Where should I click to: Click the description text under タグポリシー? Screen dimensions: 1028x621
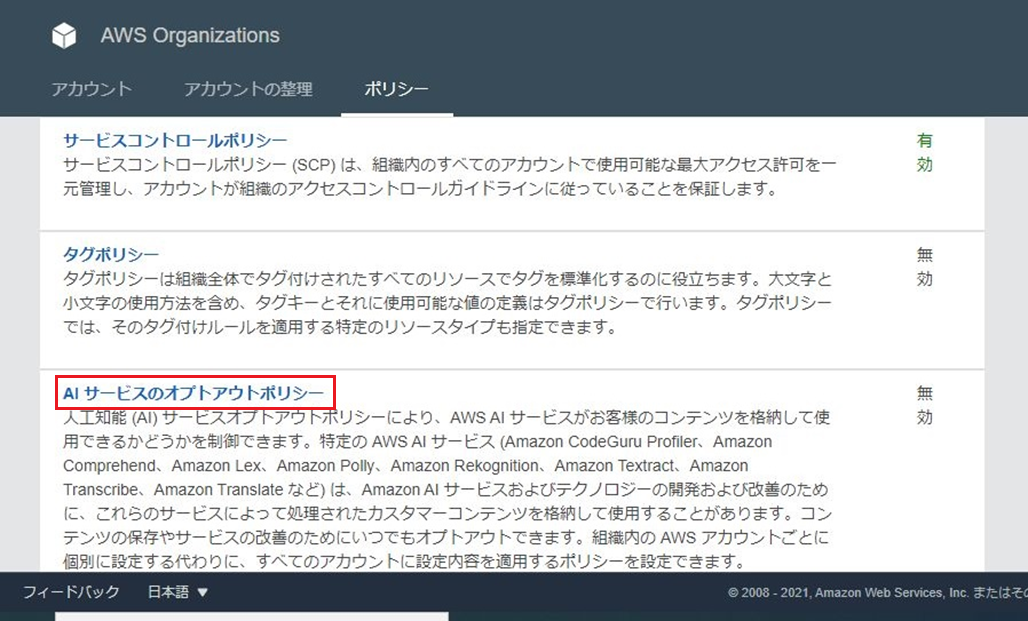(x=448, y=303)
